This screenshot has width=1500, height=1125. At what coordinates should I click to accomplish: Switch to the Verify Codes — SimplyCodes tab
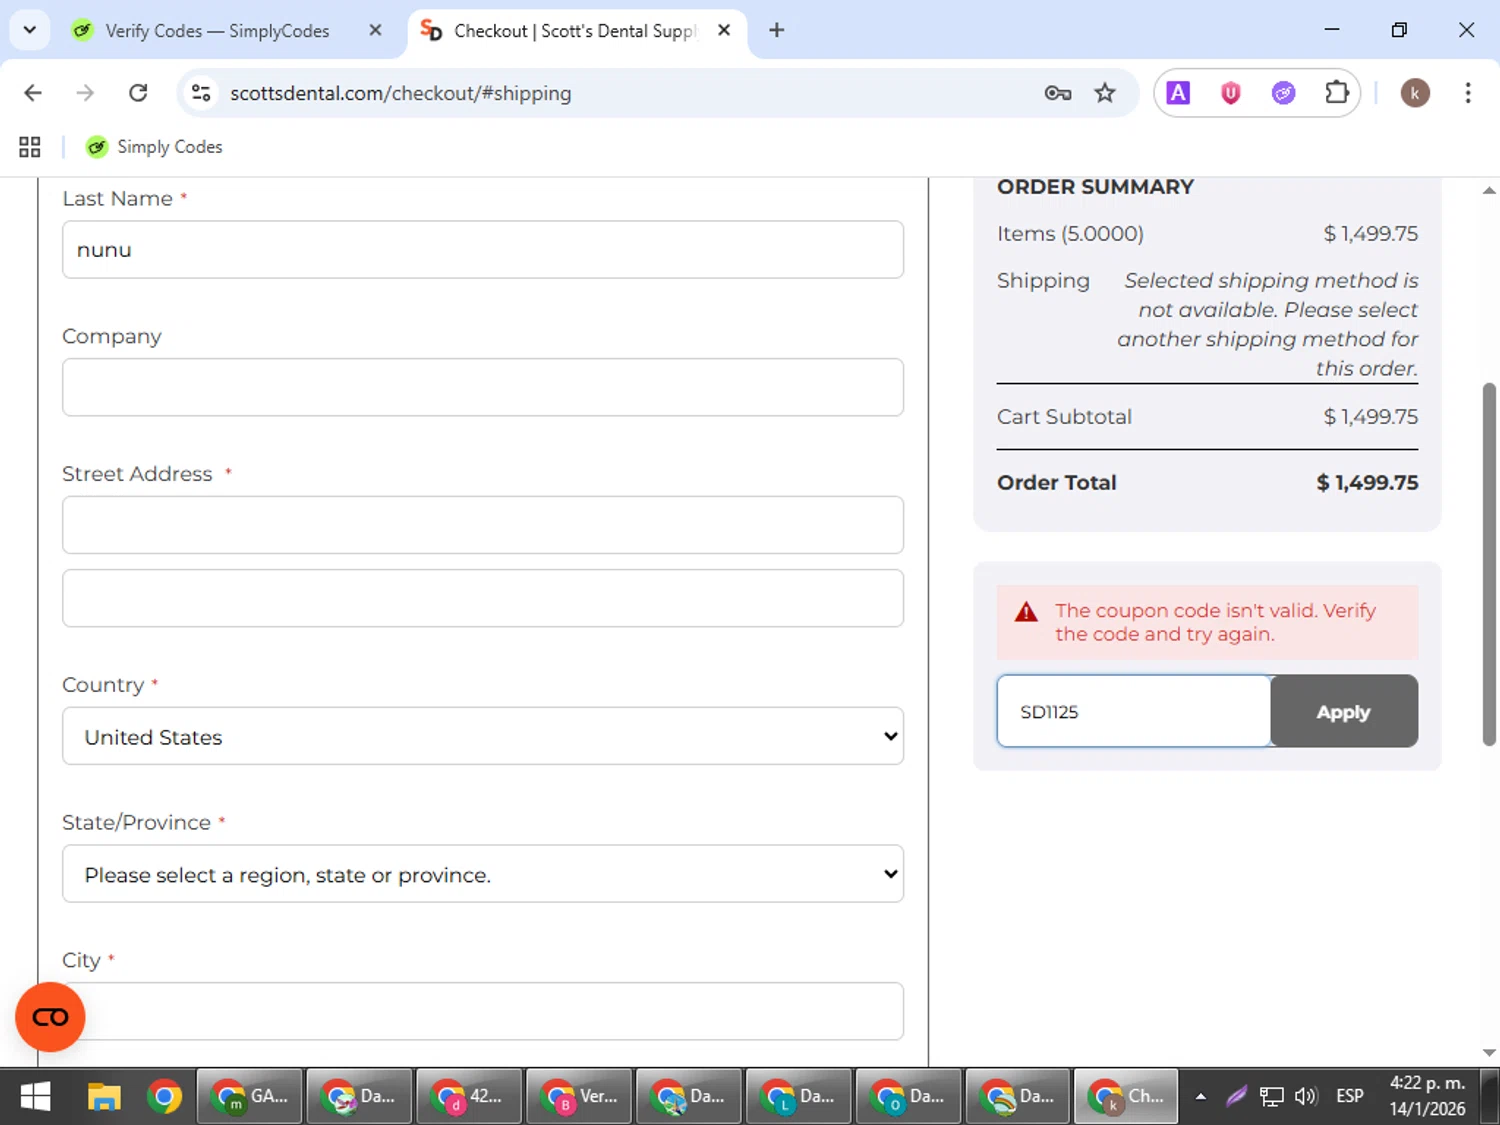point(217,31)
